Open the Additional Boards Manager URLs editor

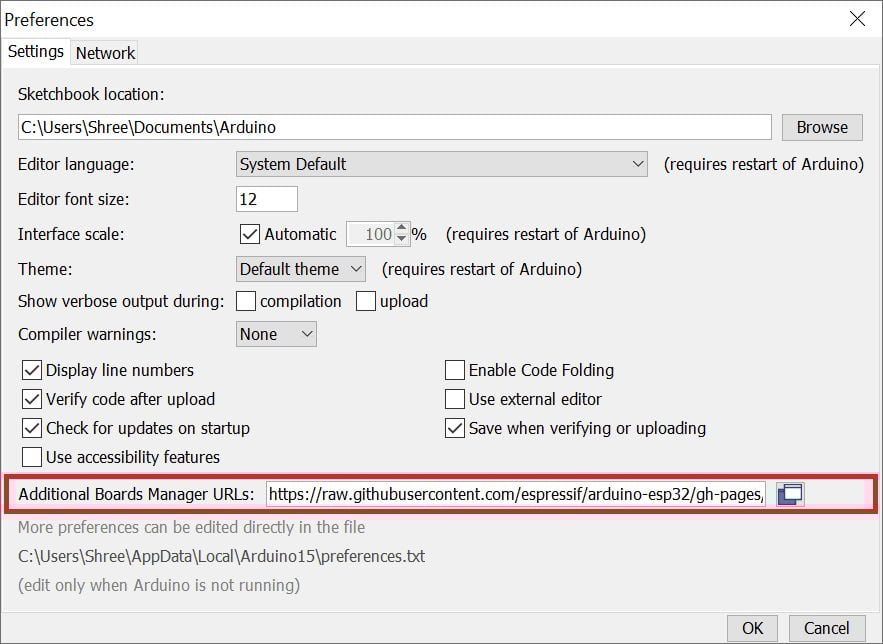tap(790, 493)
